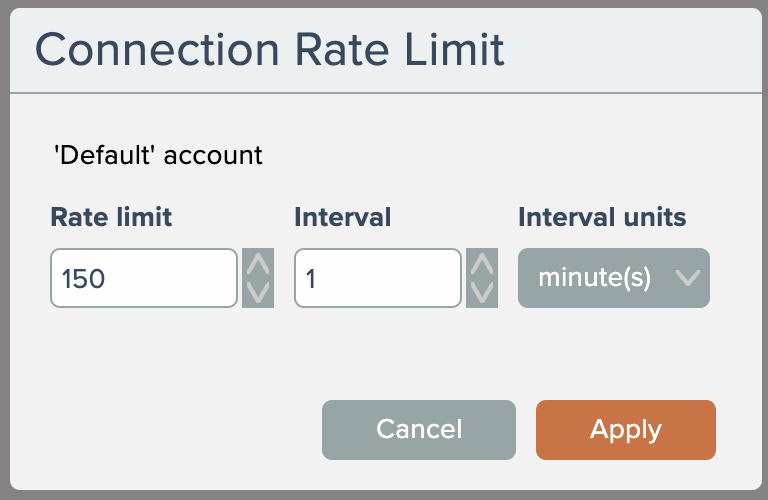Click the 'Default' account text
This screenshot has width=768, height=500.
point(157,155)
